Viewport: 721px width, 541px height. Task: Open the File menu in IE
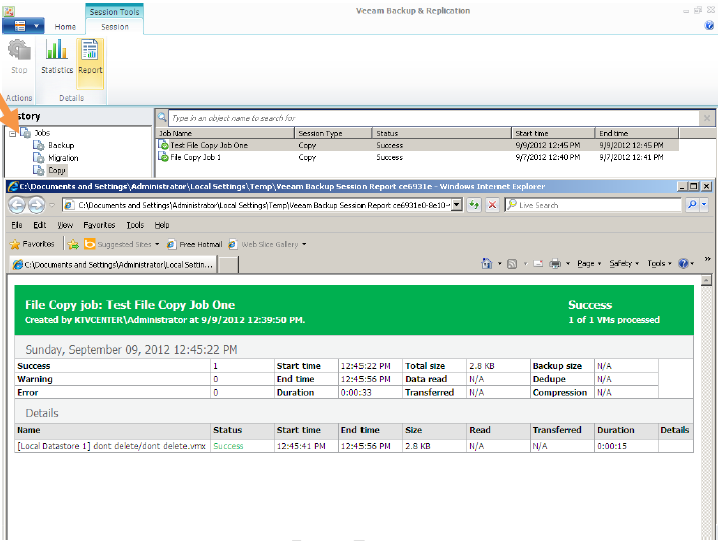17,225
